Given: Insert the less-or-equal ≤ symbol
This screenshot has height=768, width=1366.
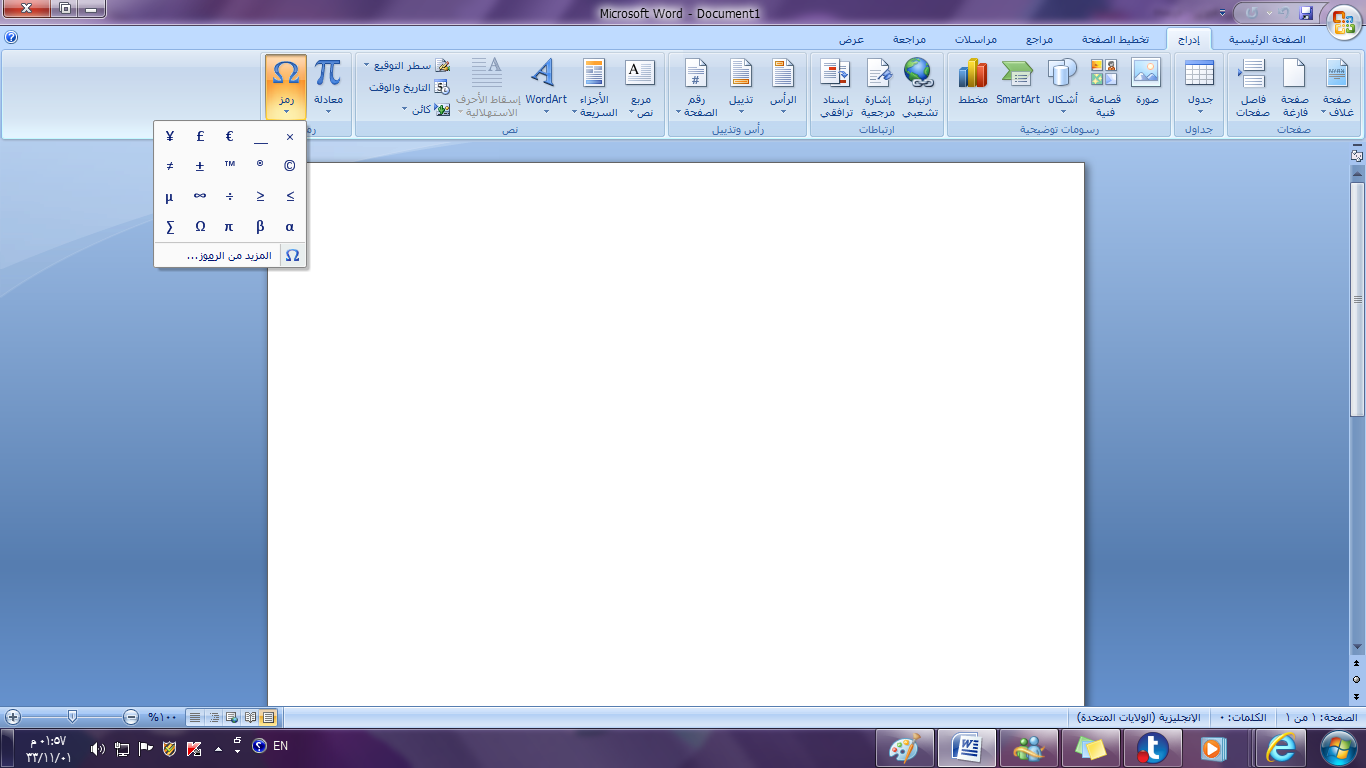Looking at the screenshot, I should coord(290,197).
